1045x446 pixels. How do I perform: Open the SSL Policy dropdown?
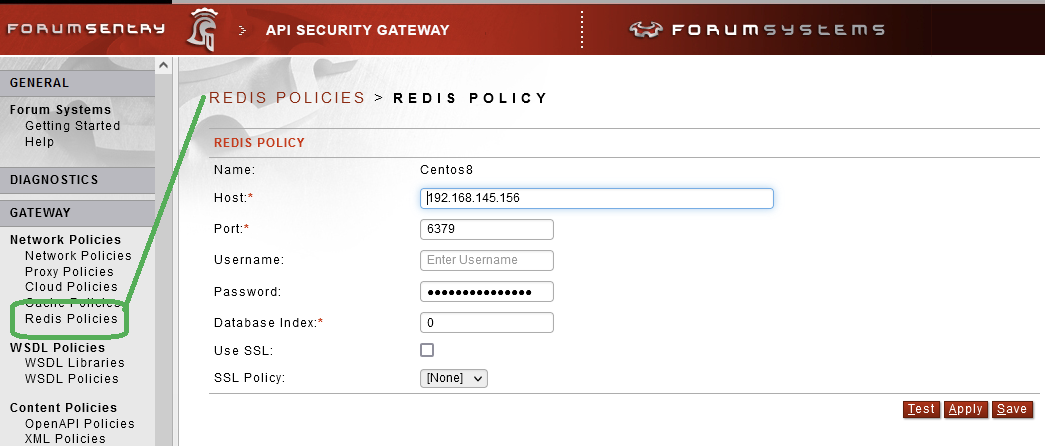(454, 378)
